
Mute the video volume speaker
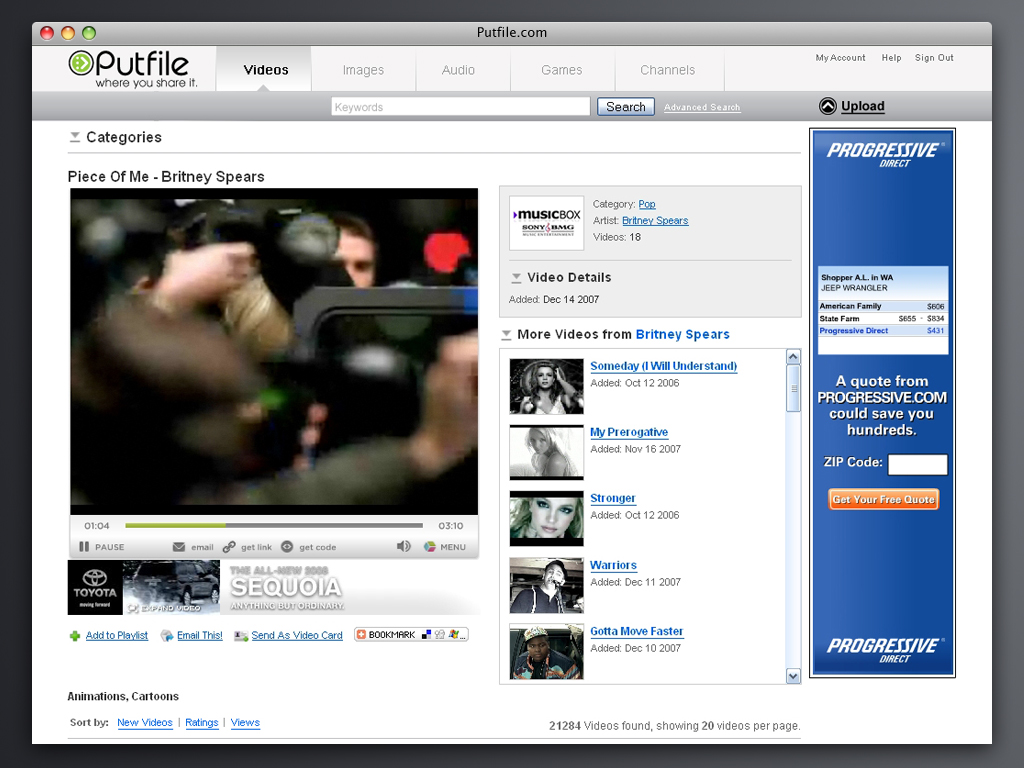pyautogui.click(x=403, y=547)
